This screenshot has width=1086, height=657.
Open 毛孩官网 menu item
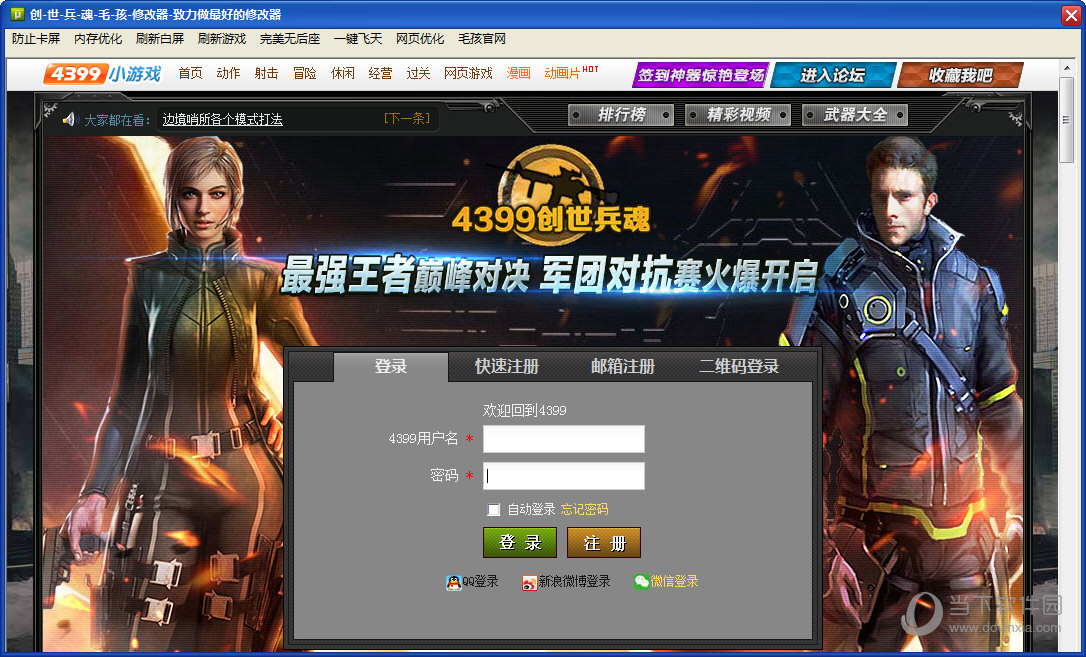[x=482, y=39]
